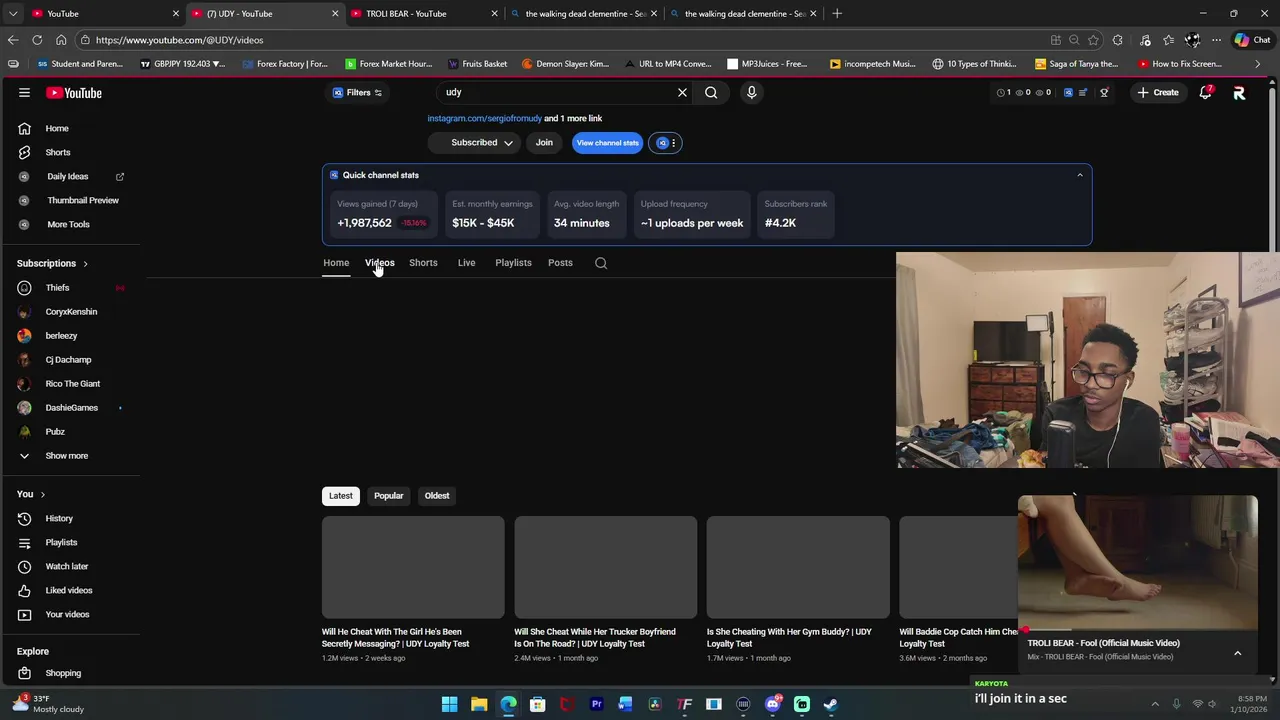Open a new browser tab with plus
The width and height of the screenshot is (1280, 720).
(x=837, y=14)
